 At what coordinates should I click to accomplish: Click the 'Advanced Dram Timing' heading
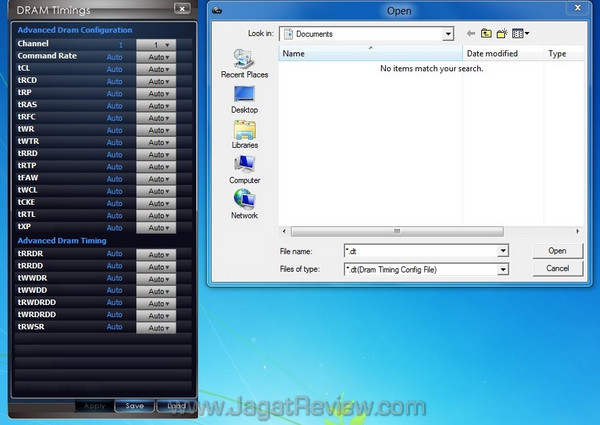pos(62,241)
